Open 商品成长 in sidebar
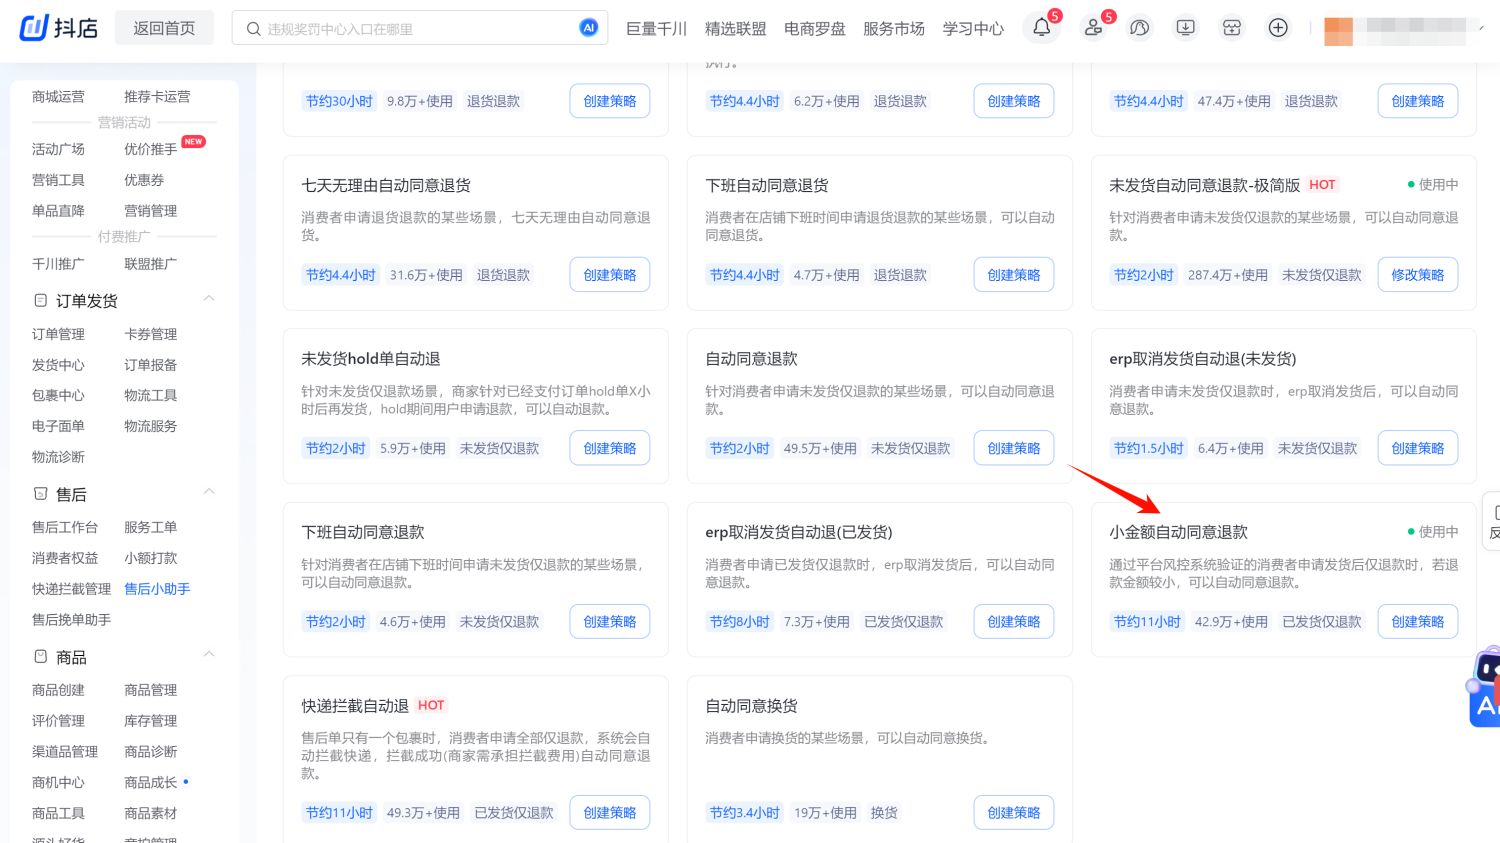The width and height of the screenshot is (1500, 843). [150, 783]
